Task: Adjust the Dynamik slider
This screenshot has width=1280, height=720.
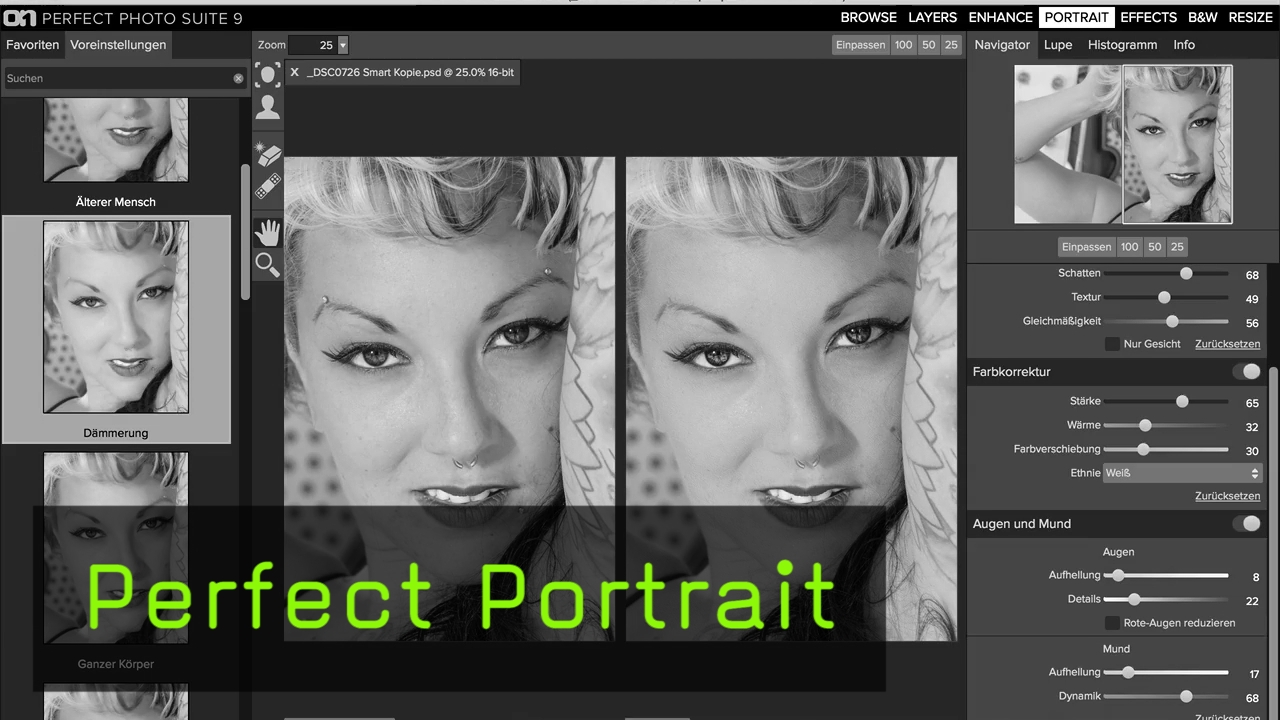Action: pos(1186,696)
